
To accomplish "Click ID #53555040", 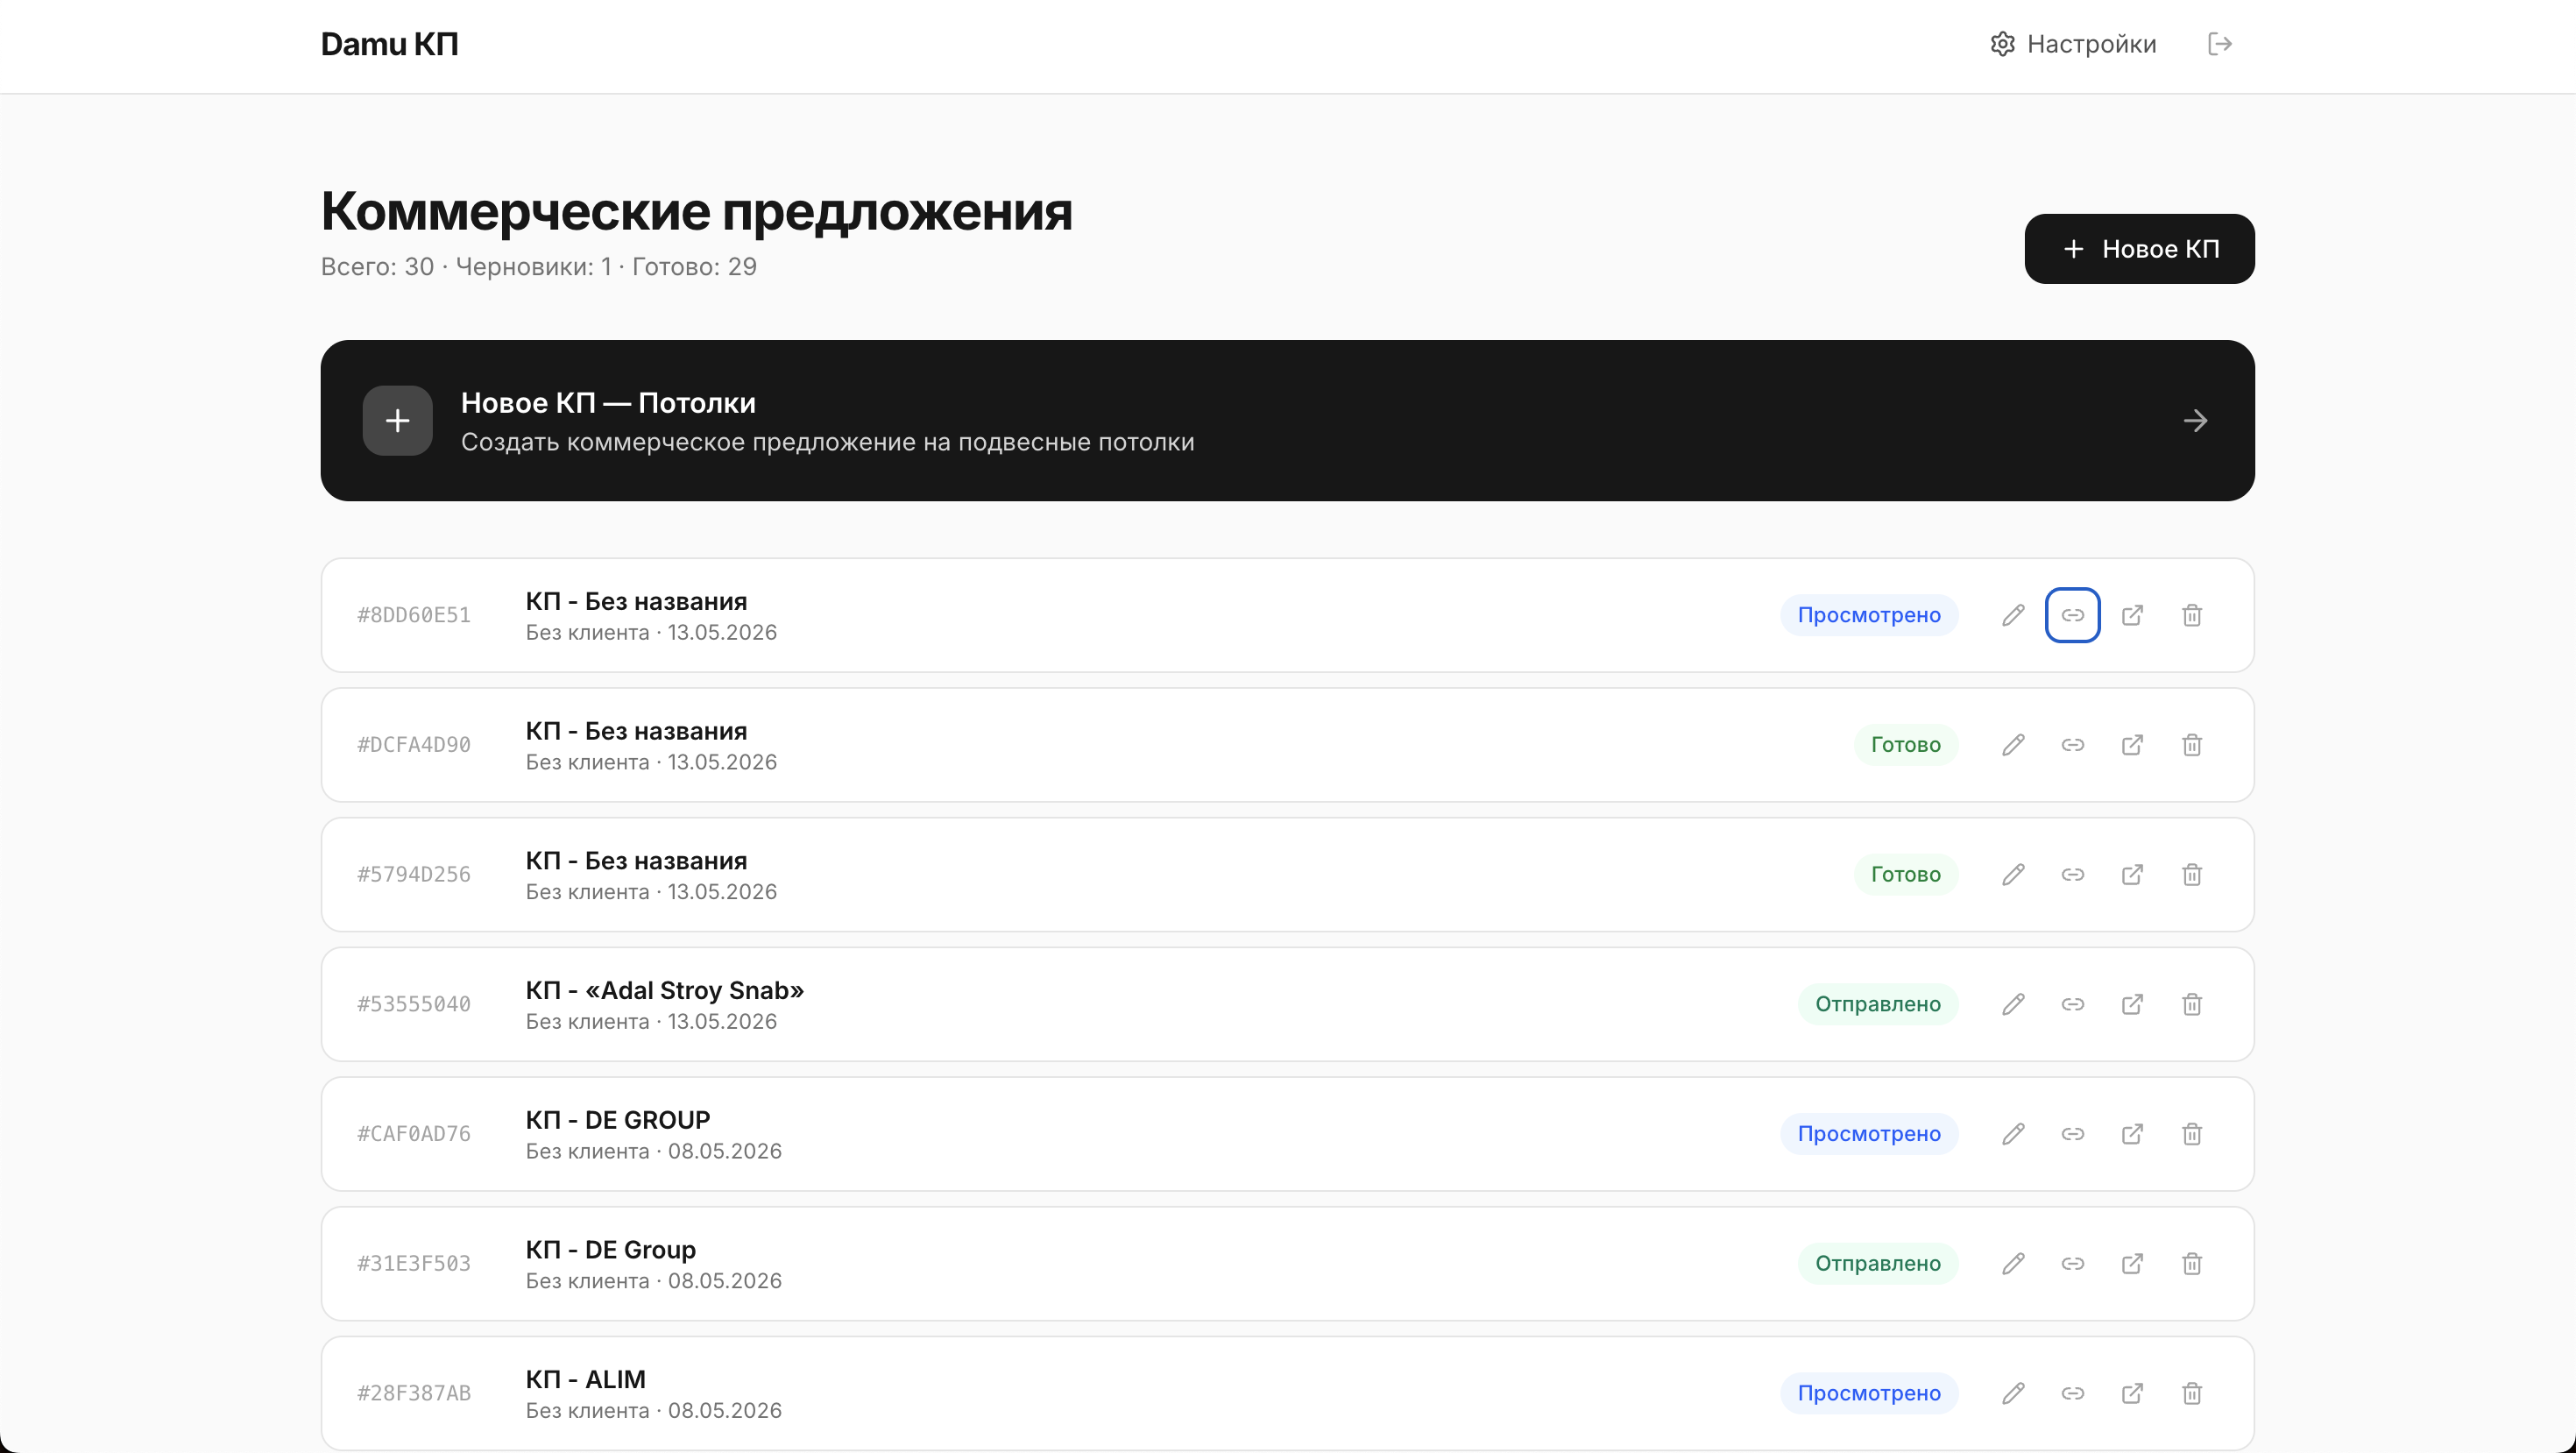I will tap(414, 1004).
